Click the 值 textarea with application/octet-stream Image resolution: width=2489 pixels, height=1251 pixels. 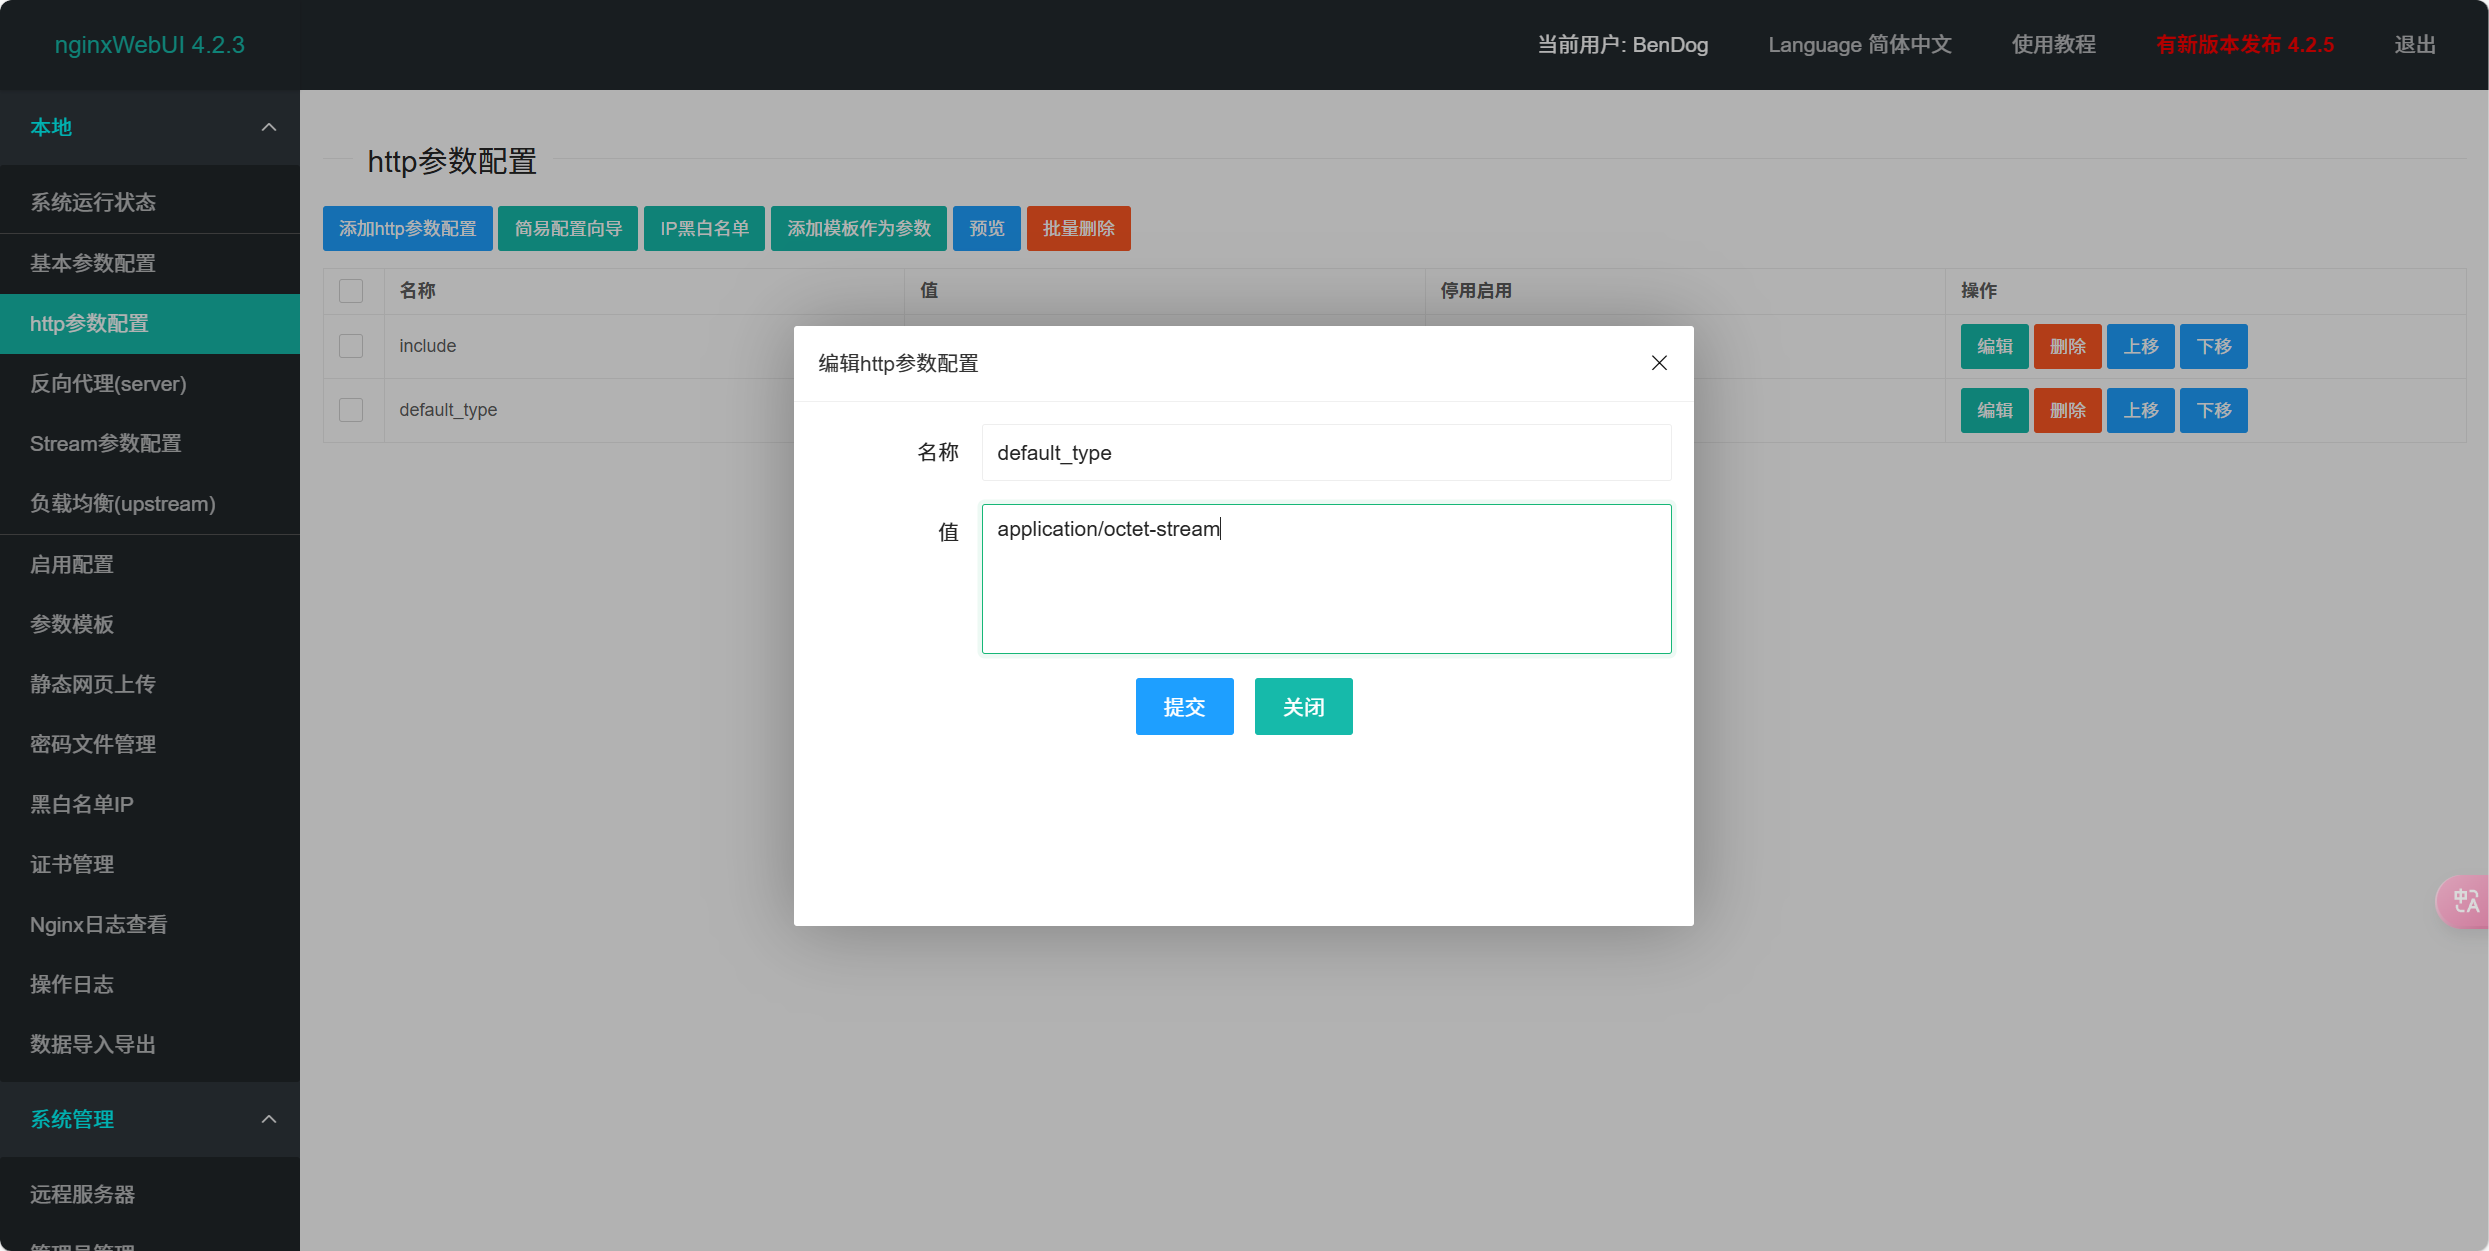(1326, 579)
